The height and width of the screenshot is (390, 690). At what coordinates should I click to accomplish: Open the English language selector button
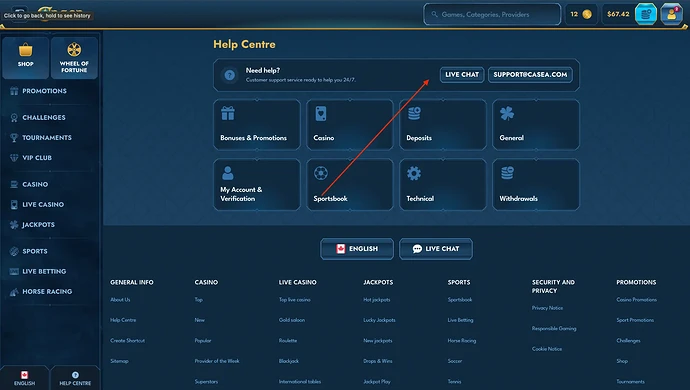pyautogui.click(x=357, y=249)
